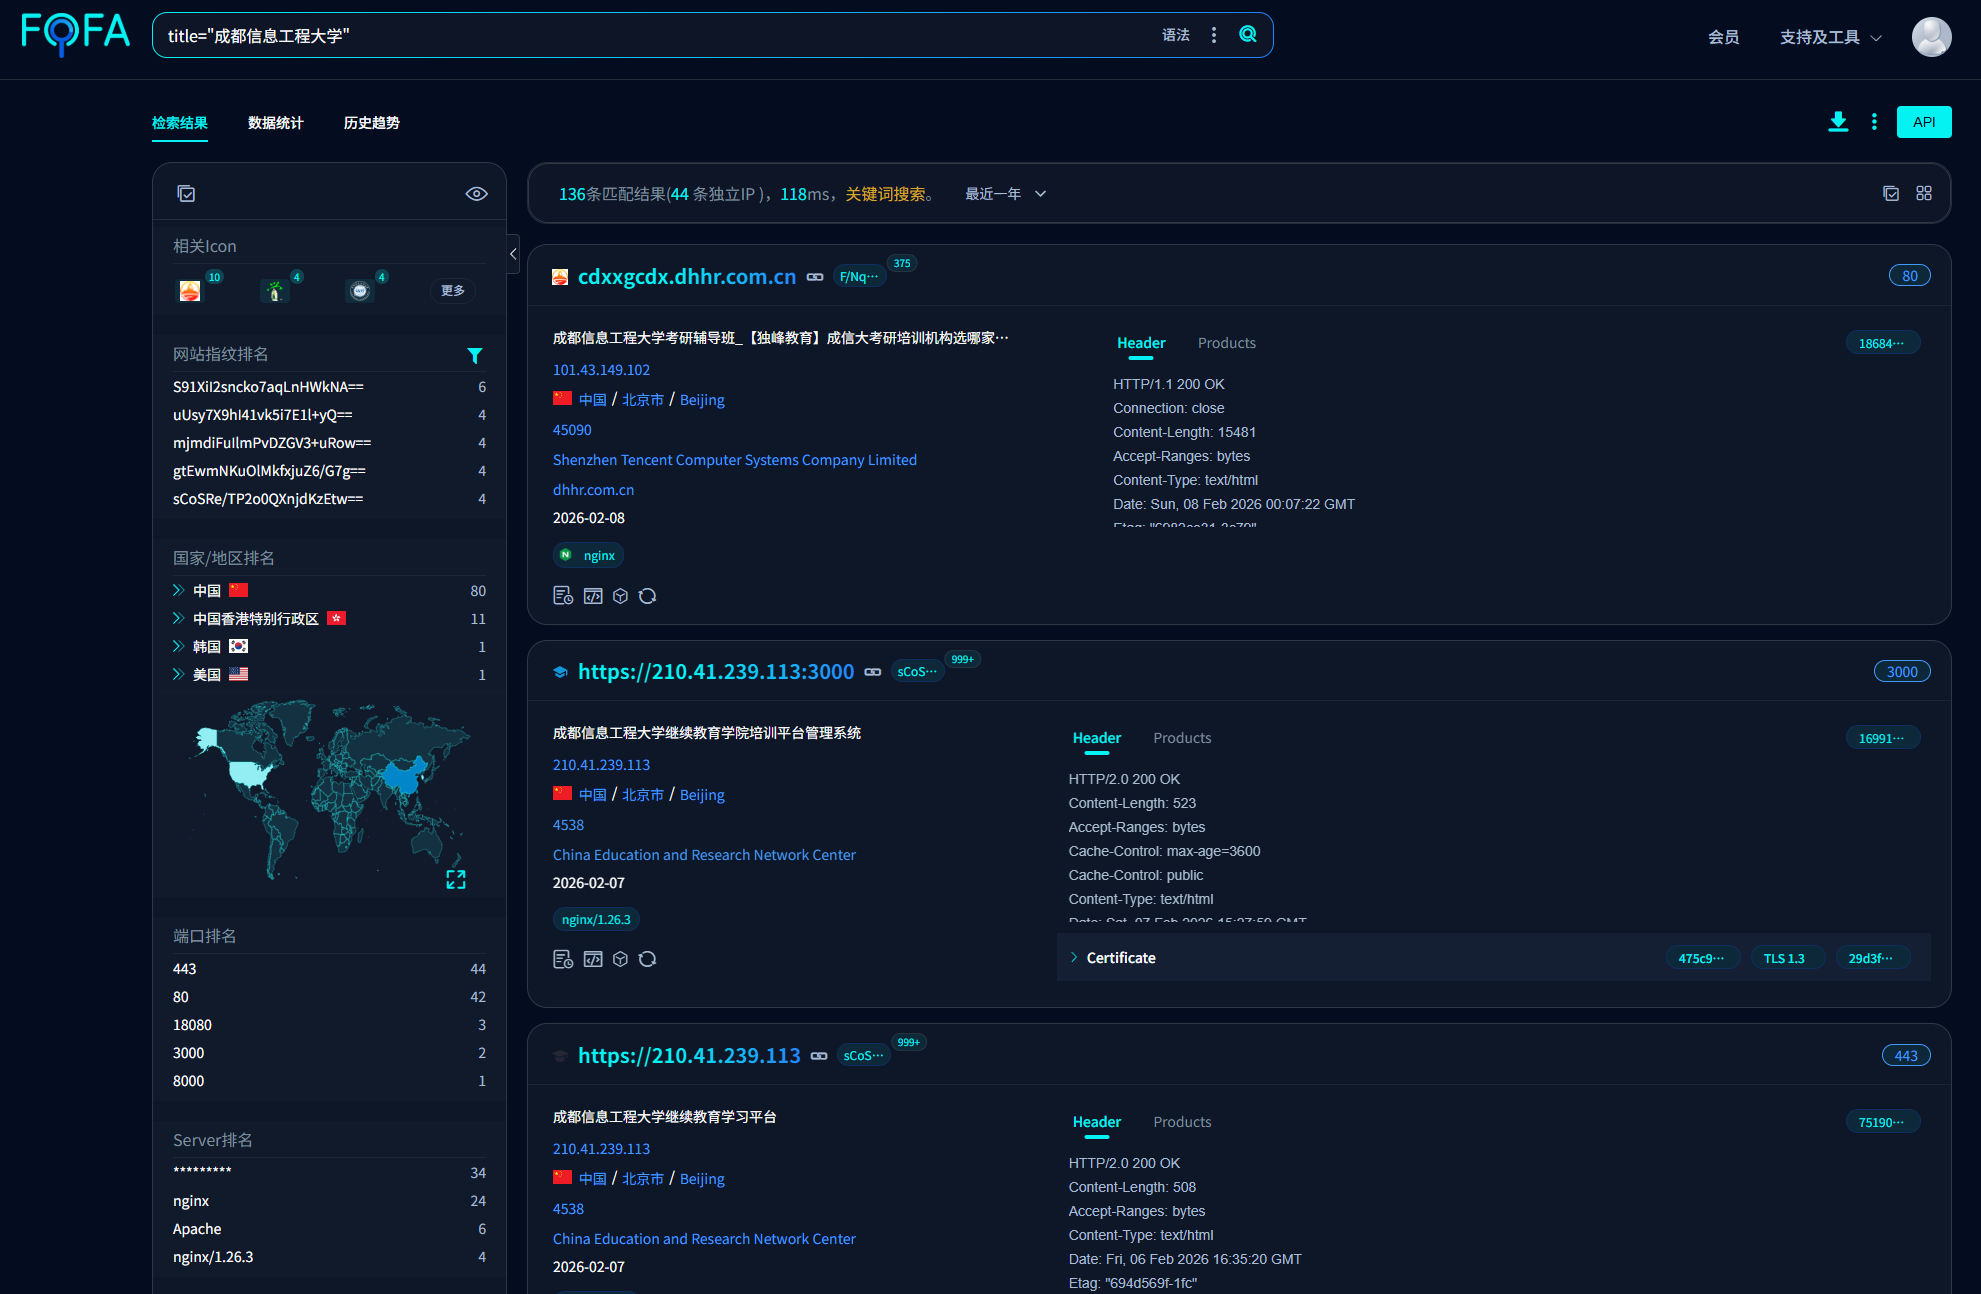Open the 支持及工具 dropdown menu
The image size is (1981, 1294).
(x=1830, y=37)
